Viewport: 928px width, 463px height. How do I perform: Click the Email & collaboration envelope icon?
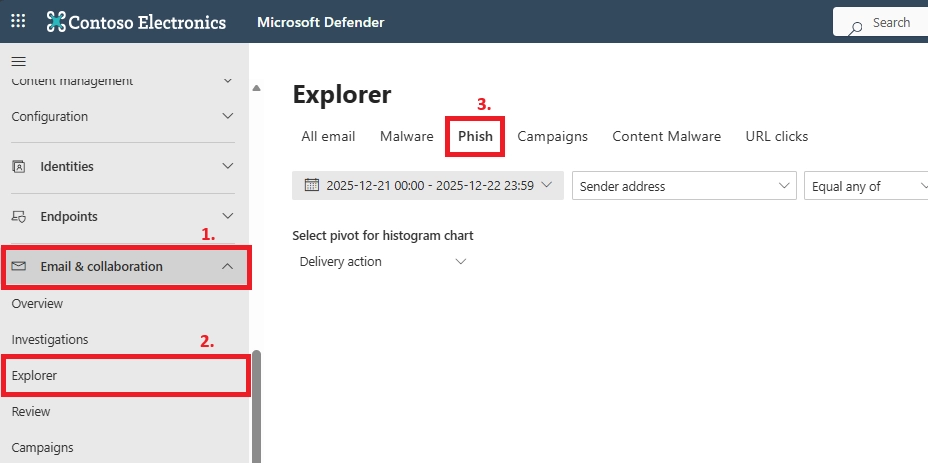click(19, 266)
